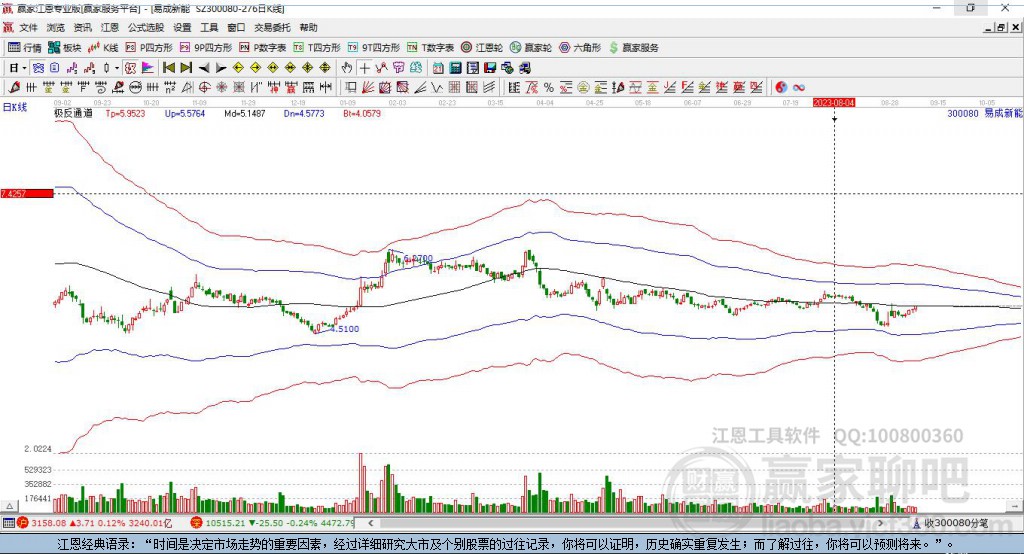Select the hand pan tool
Screen dimensions: 1024x554
coord(347,68)
